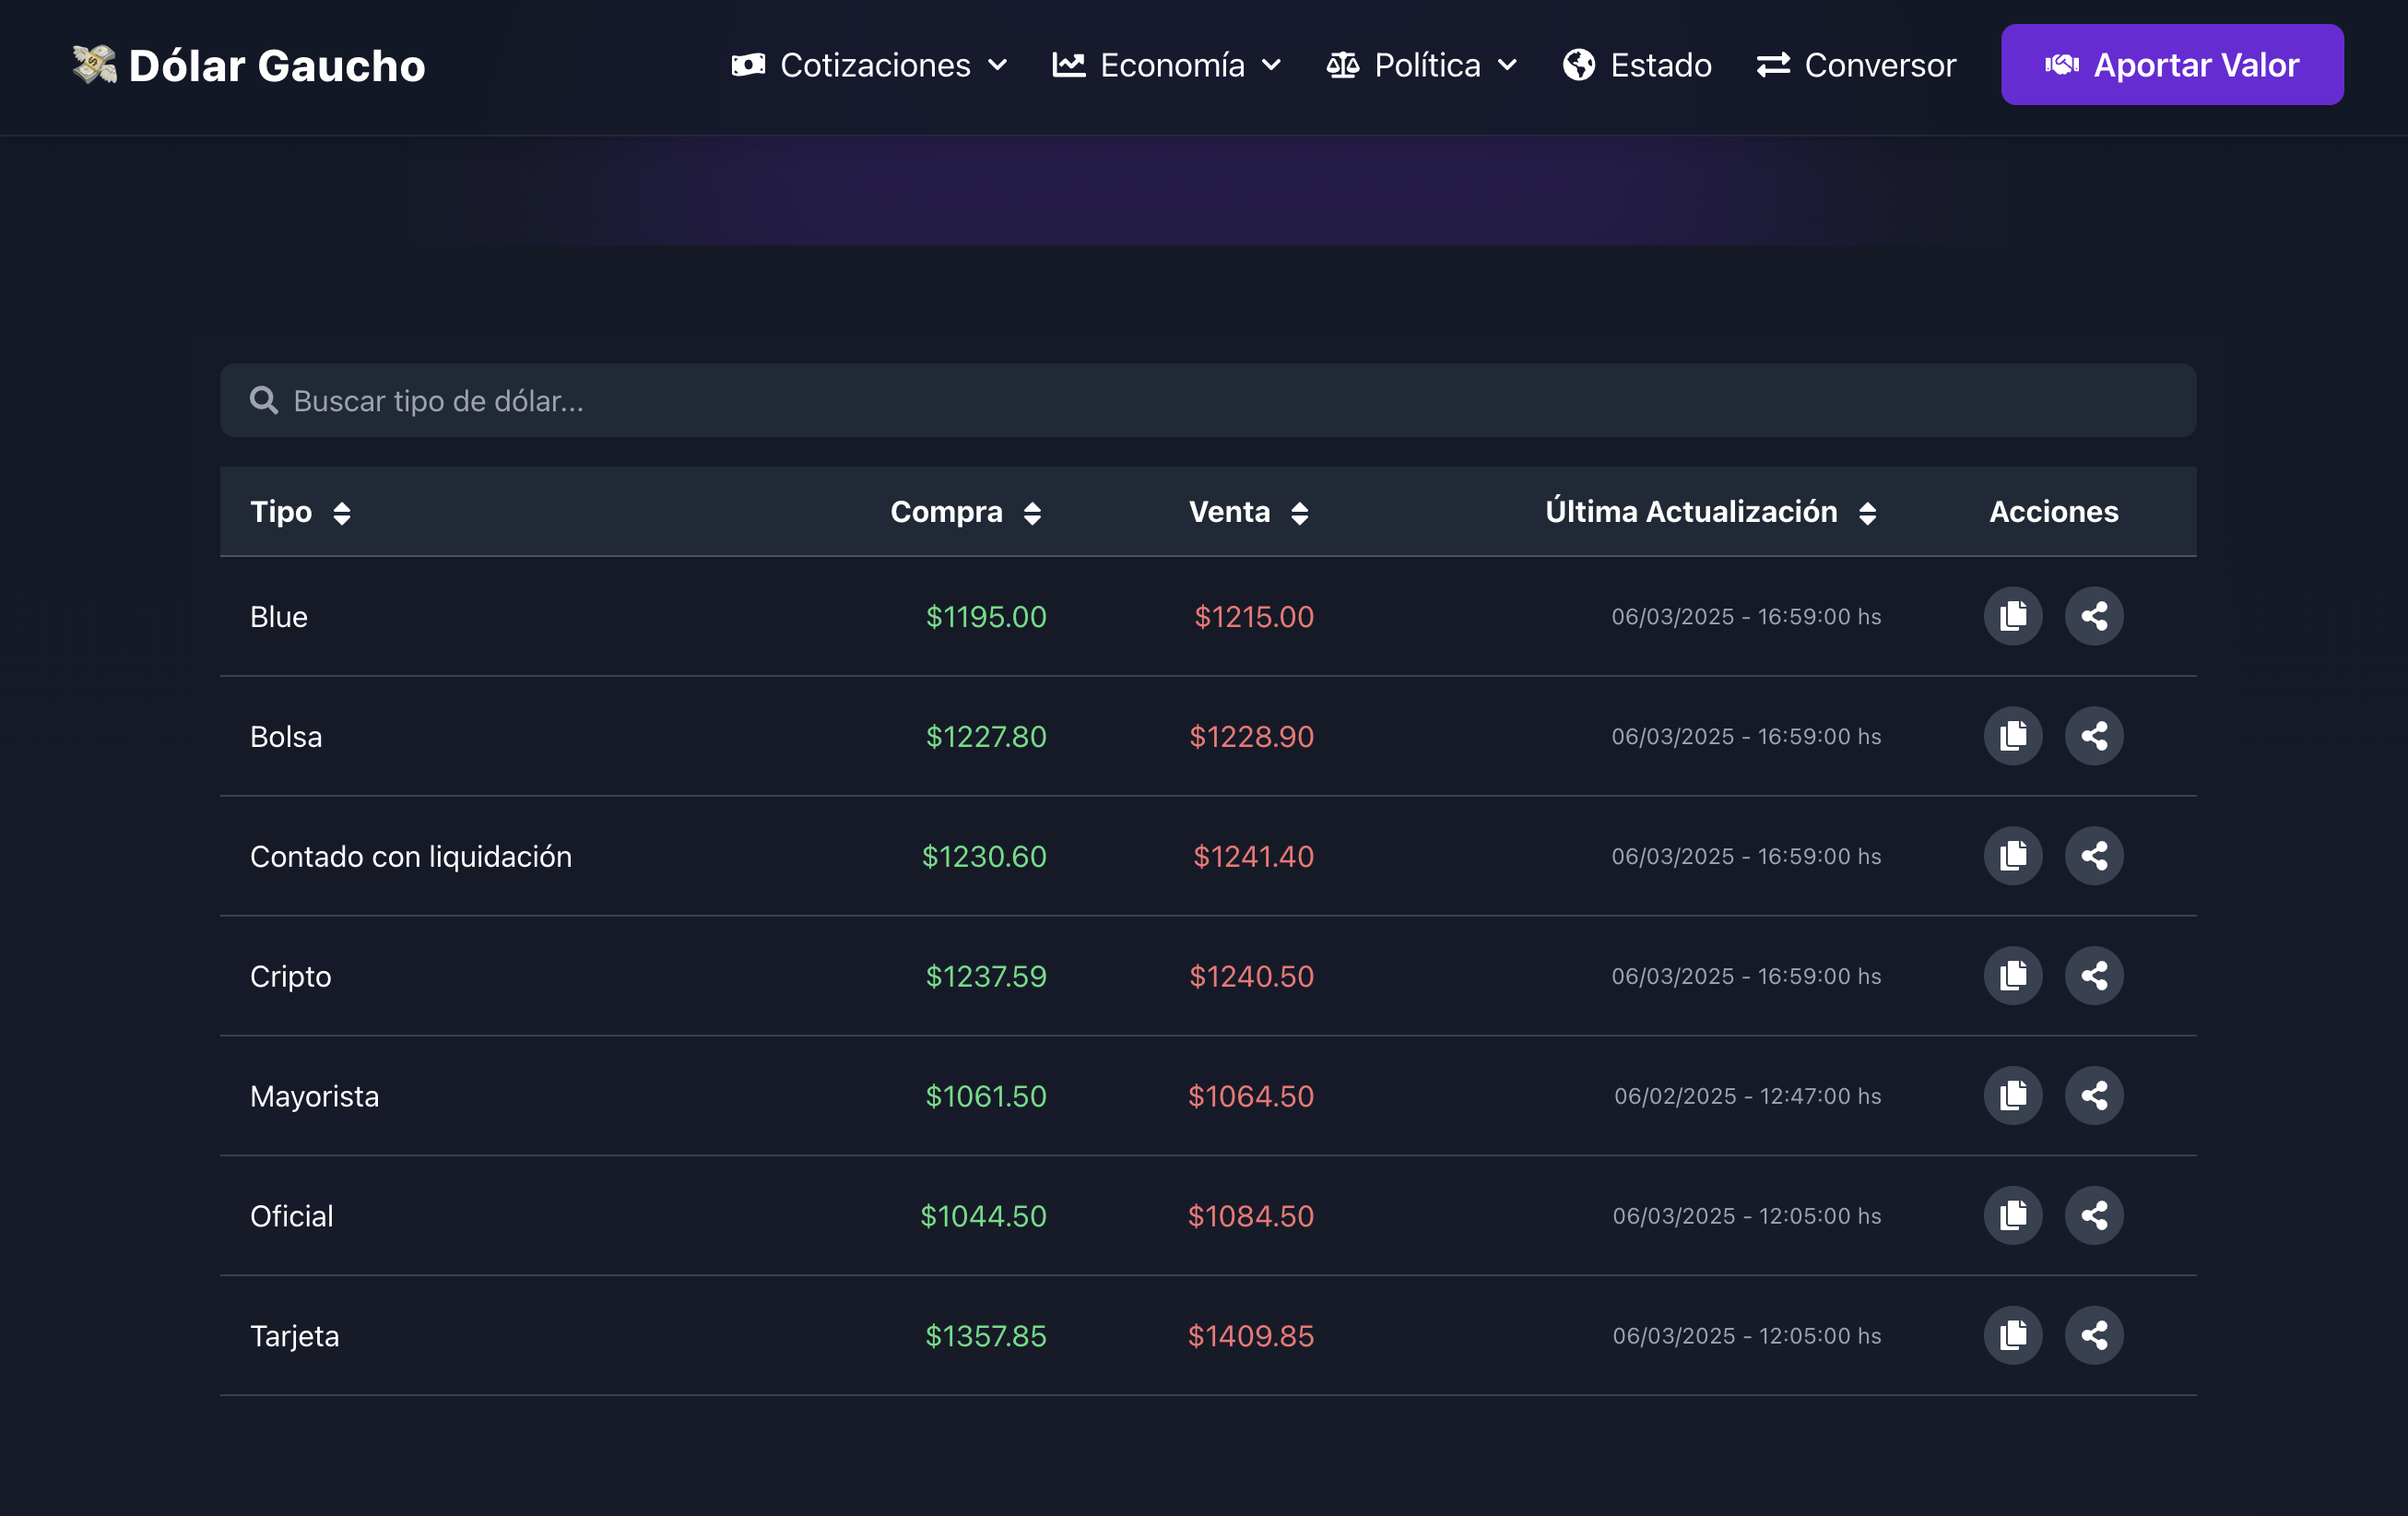
Task: Click the Venta column header label
Action: (1229, 512)
